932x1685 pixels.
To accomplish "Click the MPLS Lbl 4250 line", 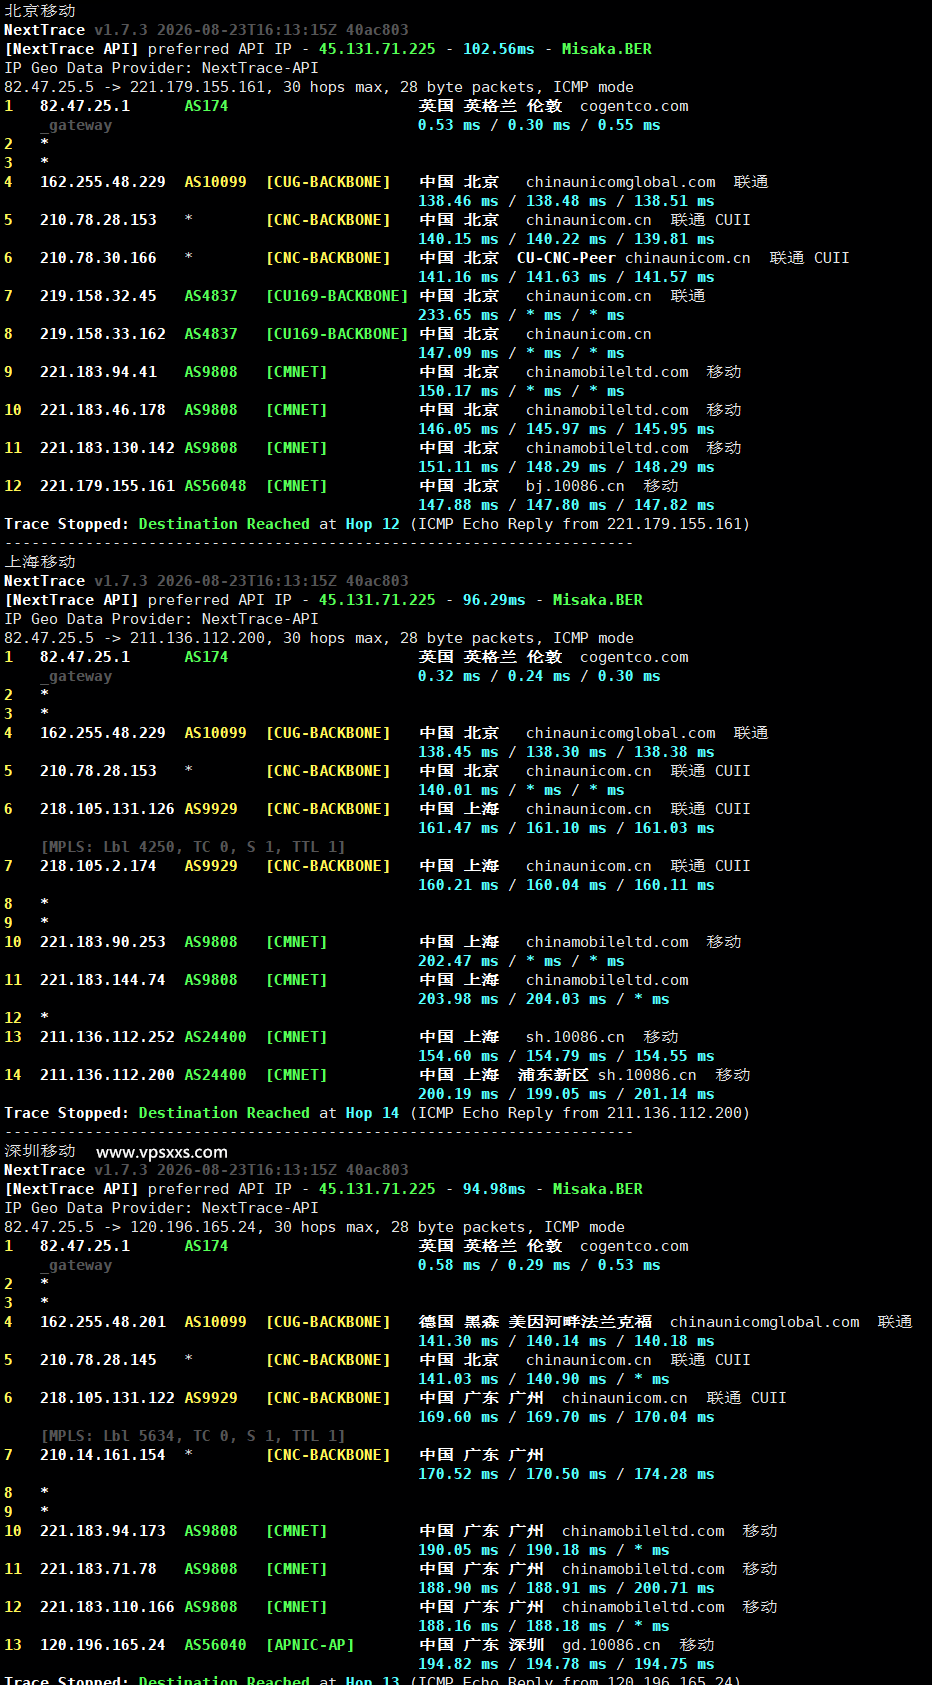I will pyautogui.click(x=193, y=847).
